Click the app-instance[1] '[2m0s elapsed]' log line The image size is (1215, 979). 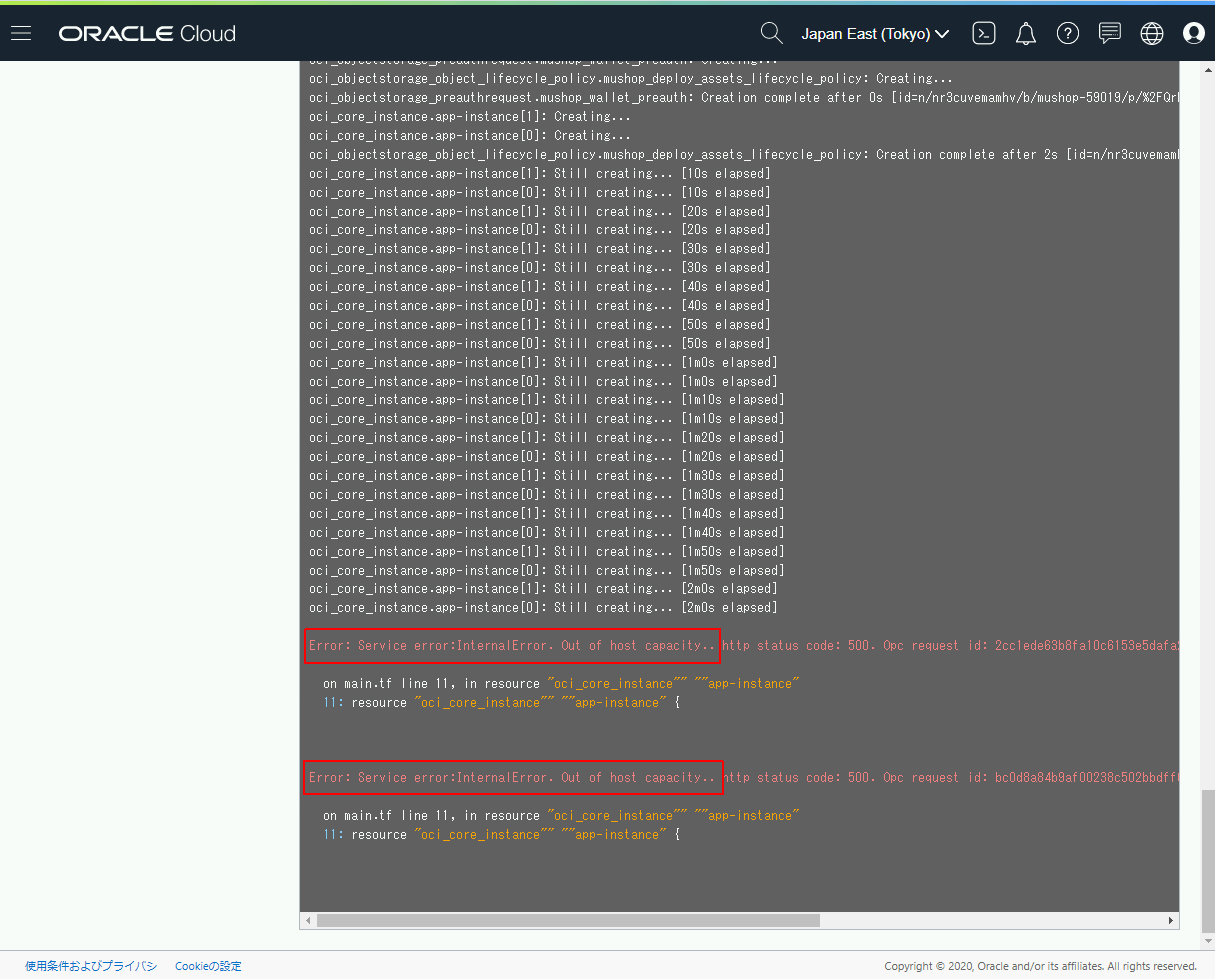pos(542,589)
